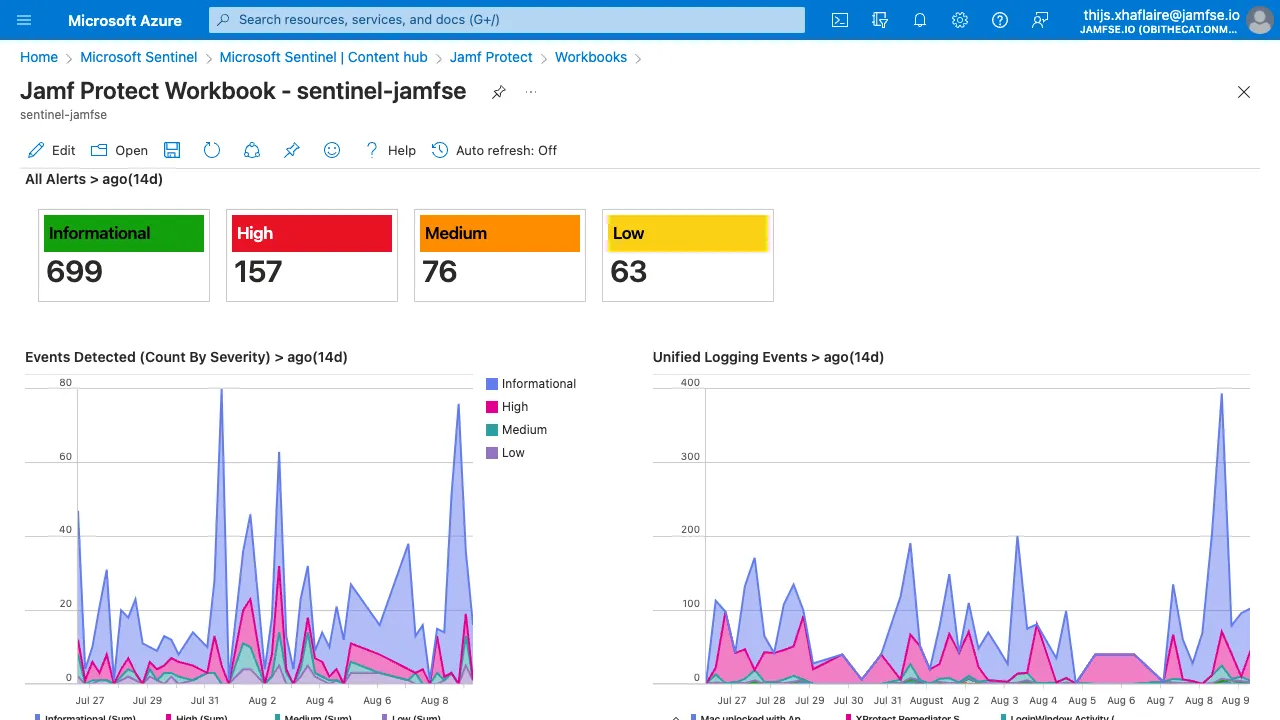The height and width of the screenshot is (720, 1280).
Task: Refresh the workbook data
Action: [211, 150]
